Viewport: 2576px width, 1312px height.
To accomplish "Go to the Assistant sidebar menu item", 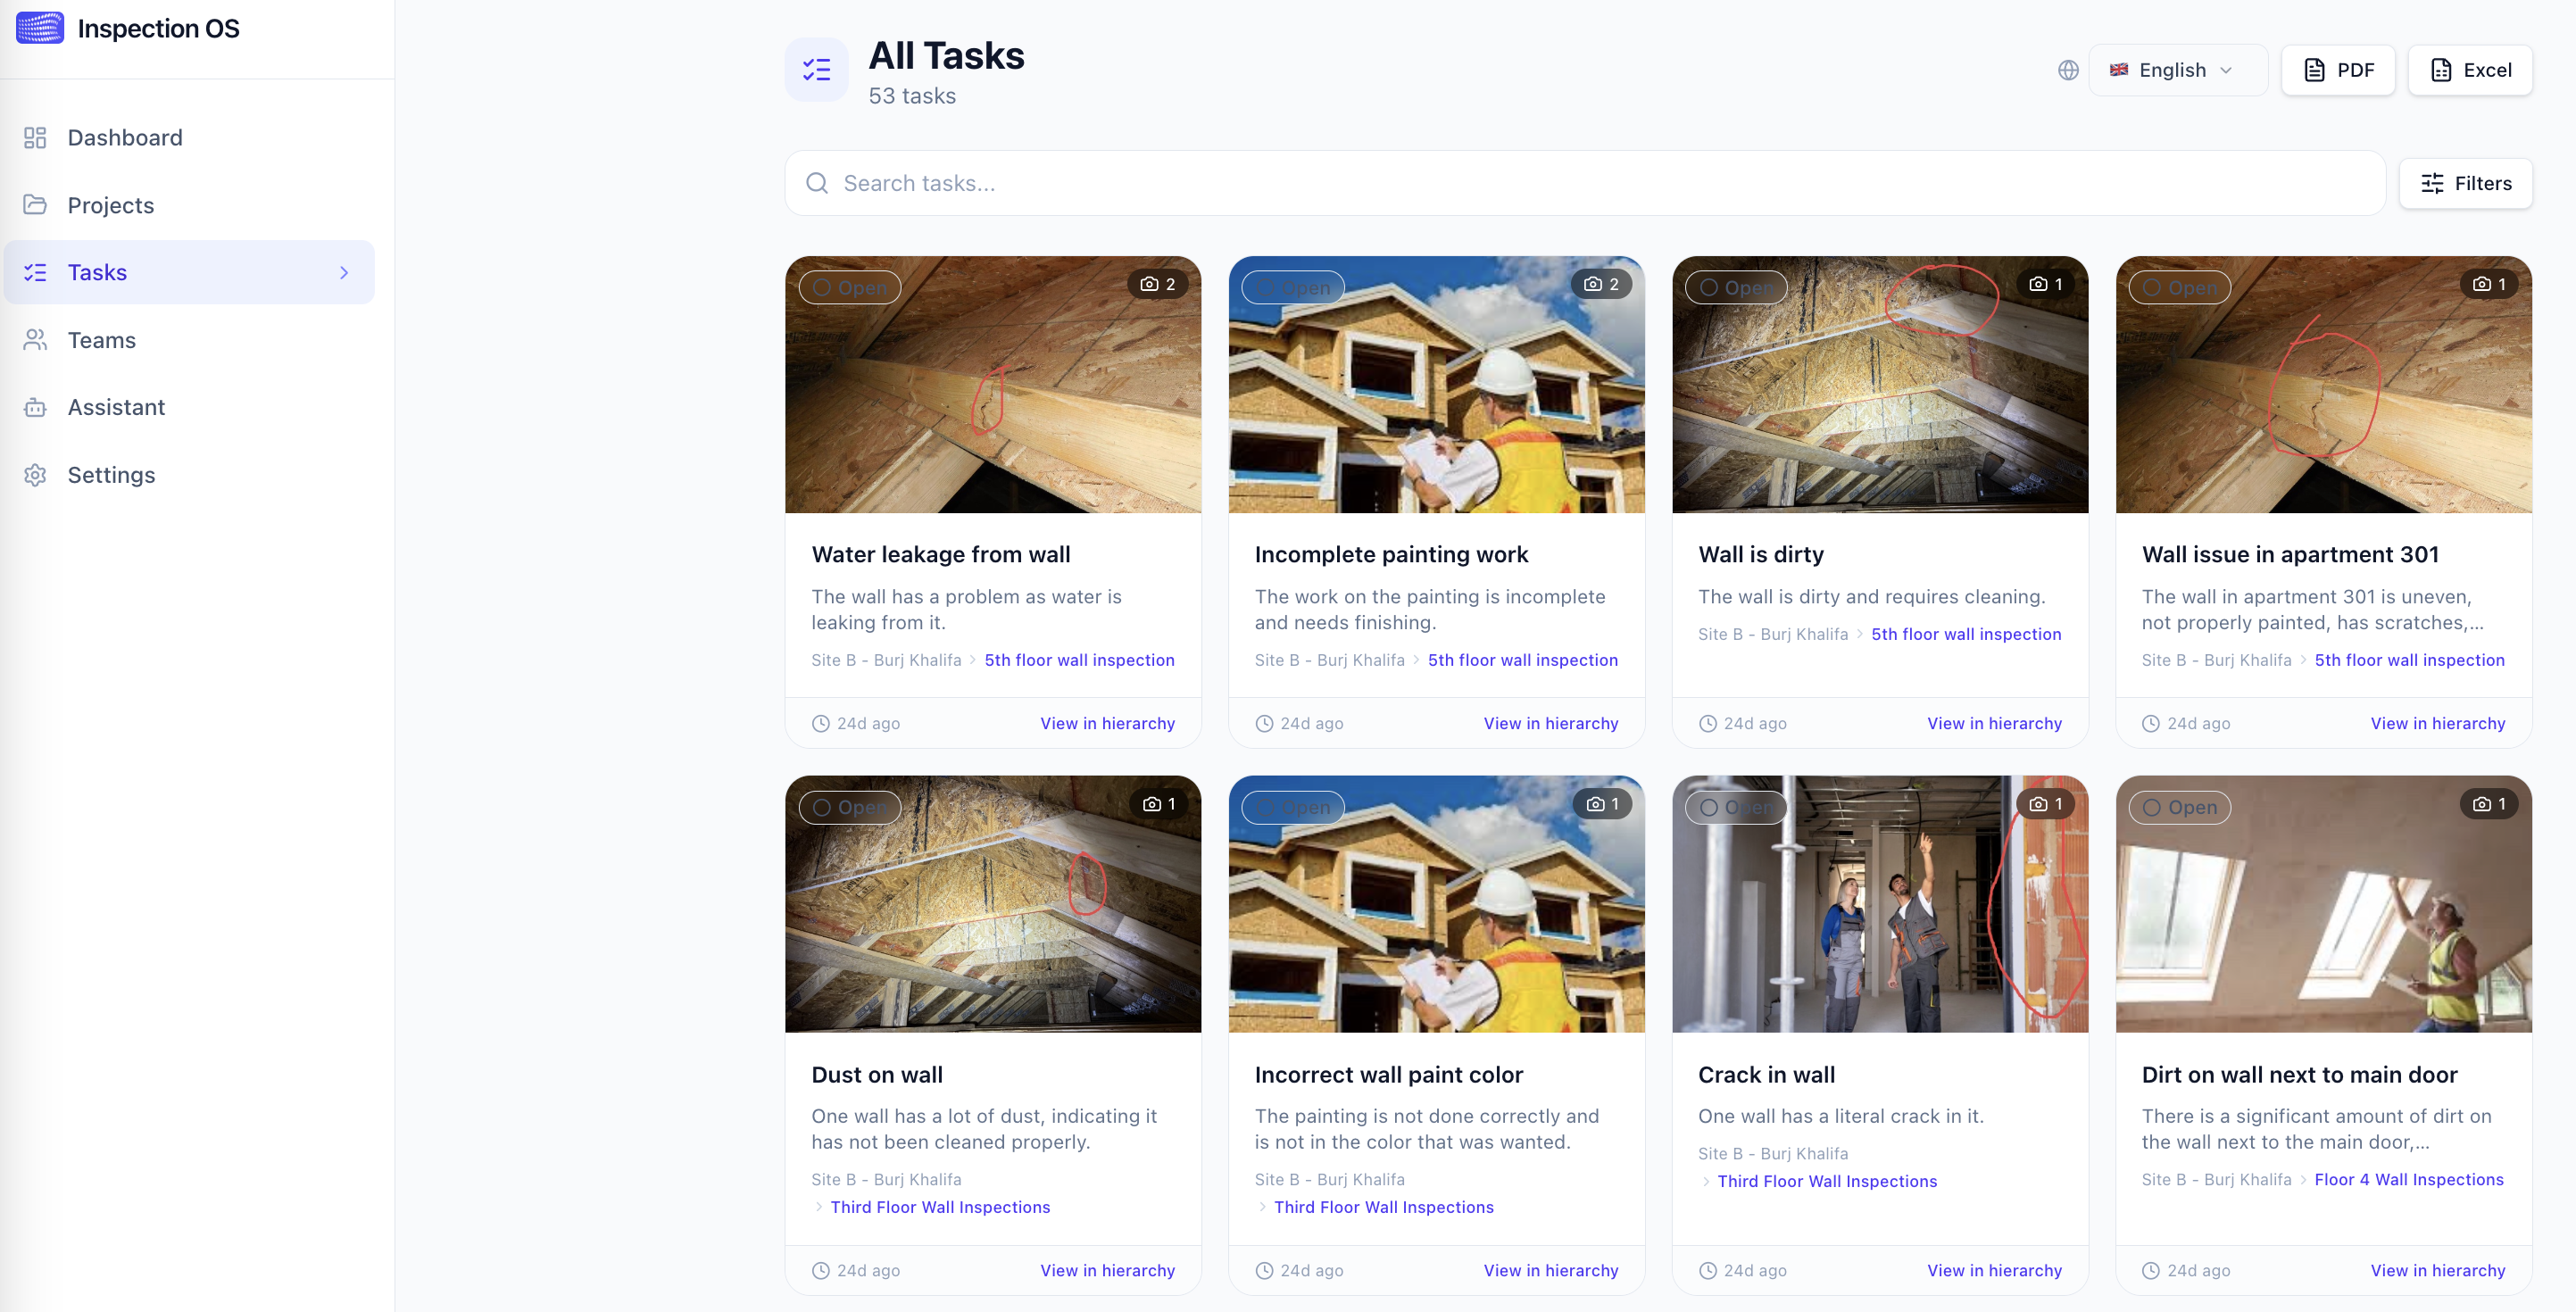I will 116,407.
